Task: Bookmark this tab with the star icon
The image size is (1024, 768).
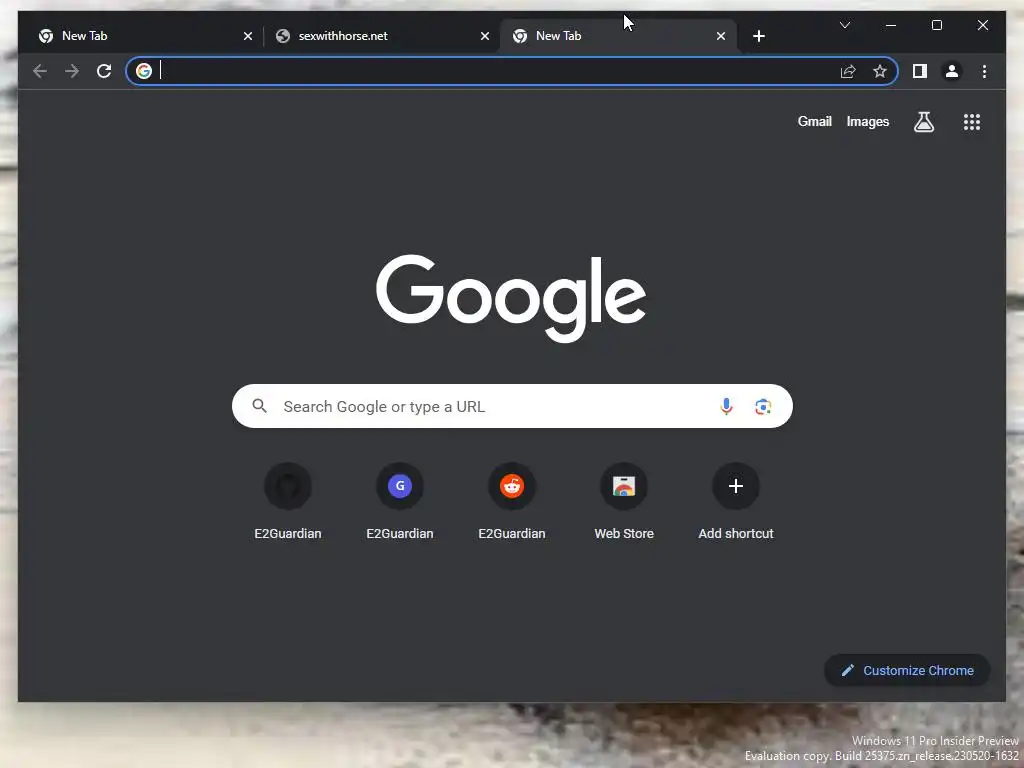Action: [880, 71]
